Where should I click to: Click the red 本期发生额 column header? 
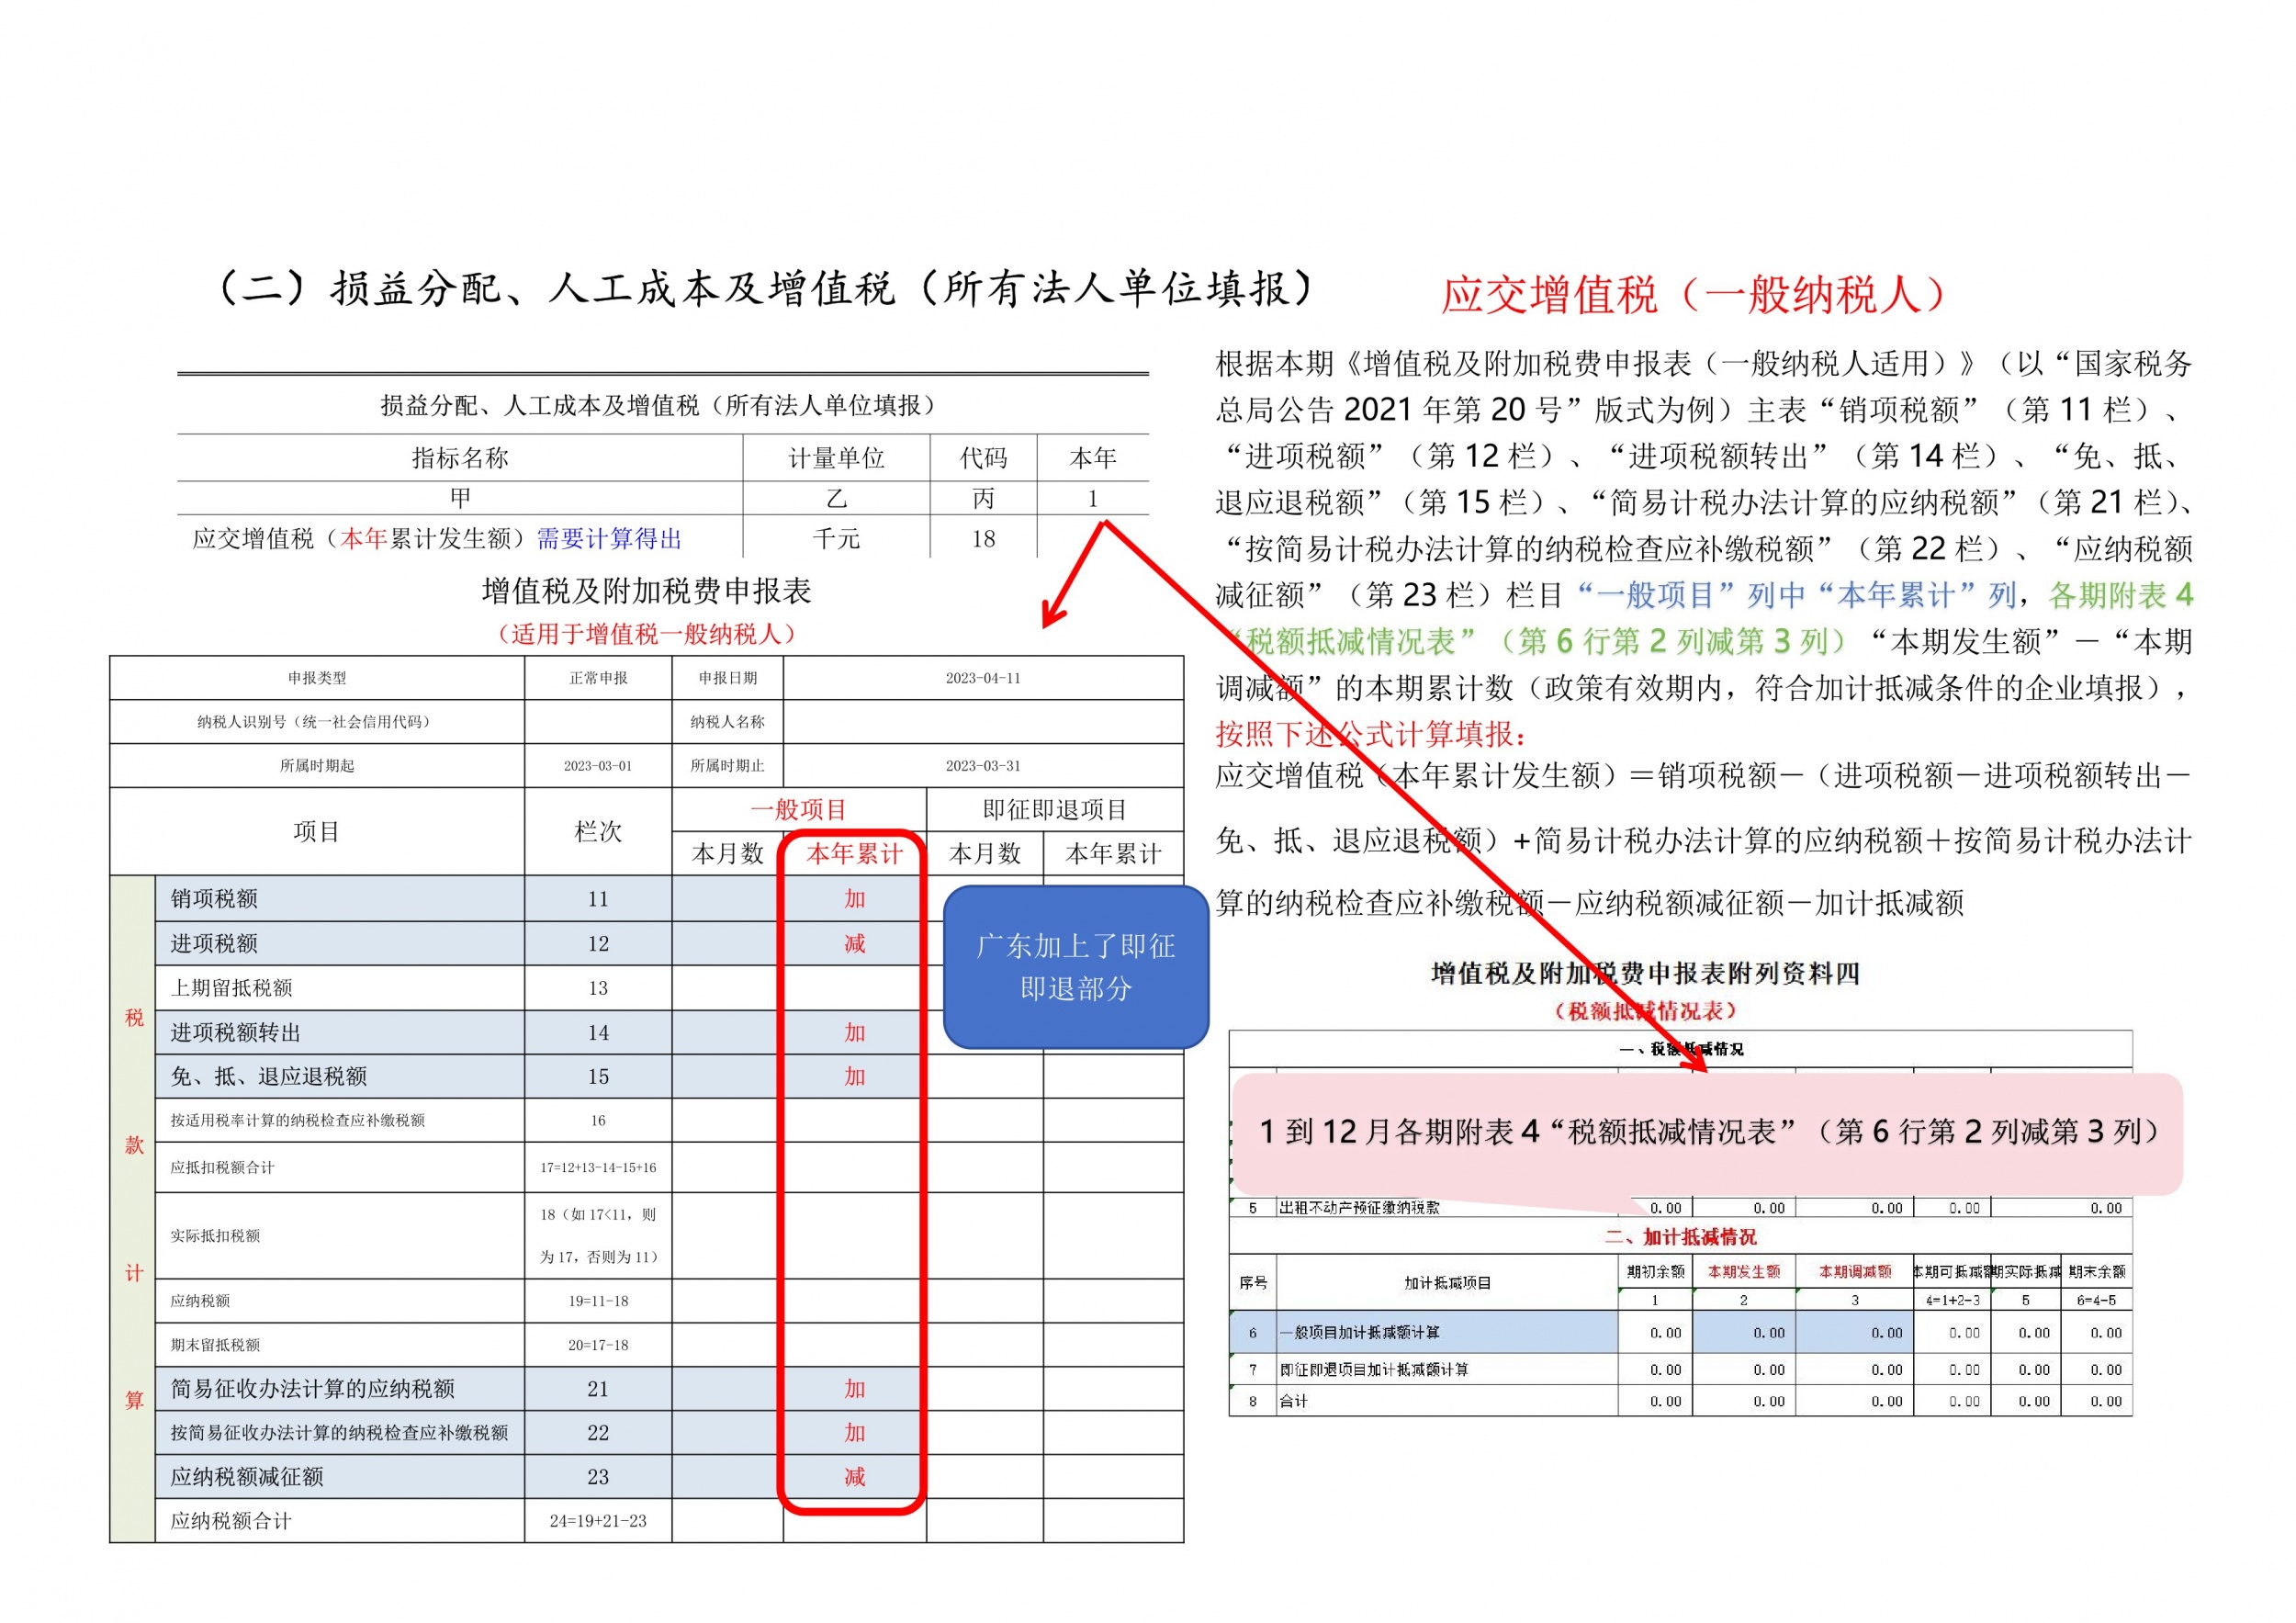[1743, 1271]
